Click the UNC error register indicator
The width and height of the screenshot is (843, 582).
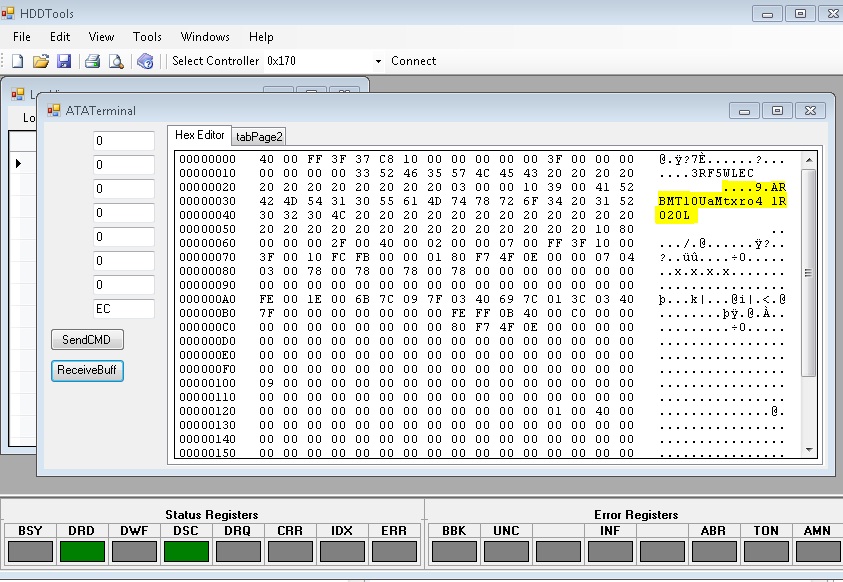(x=506, y=552)
